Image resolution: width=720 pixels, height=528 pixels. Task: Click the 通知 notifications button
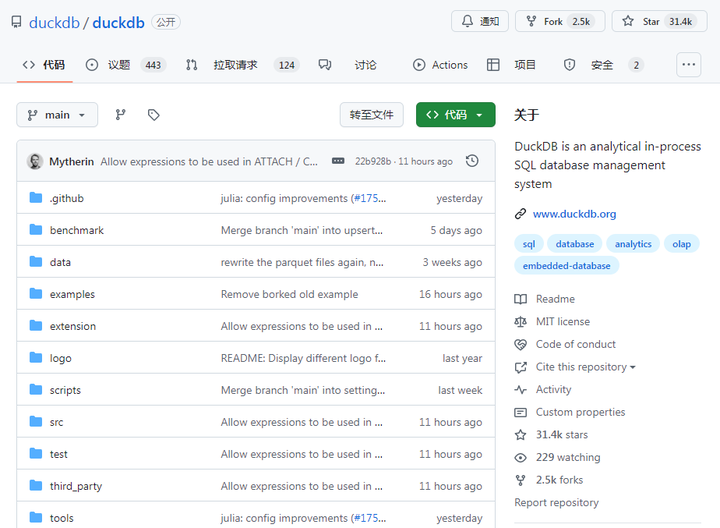(x=480, y=21)
